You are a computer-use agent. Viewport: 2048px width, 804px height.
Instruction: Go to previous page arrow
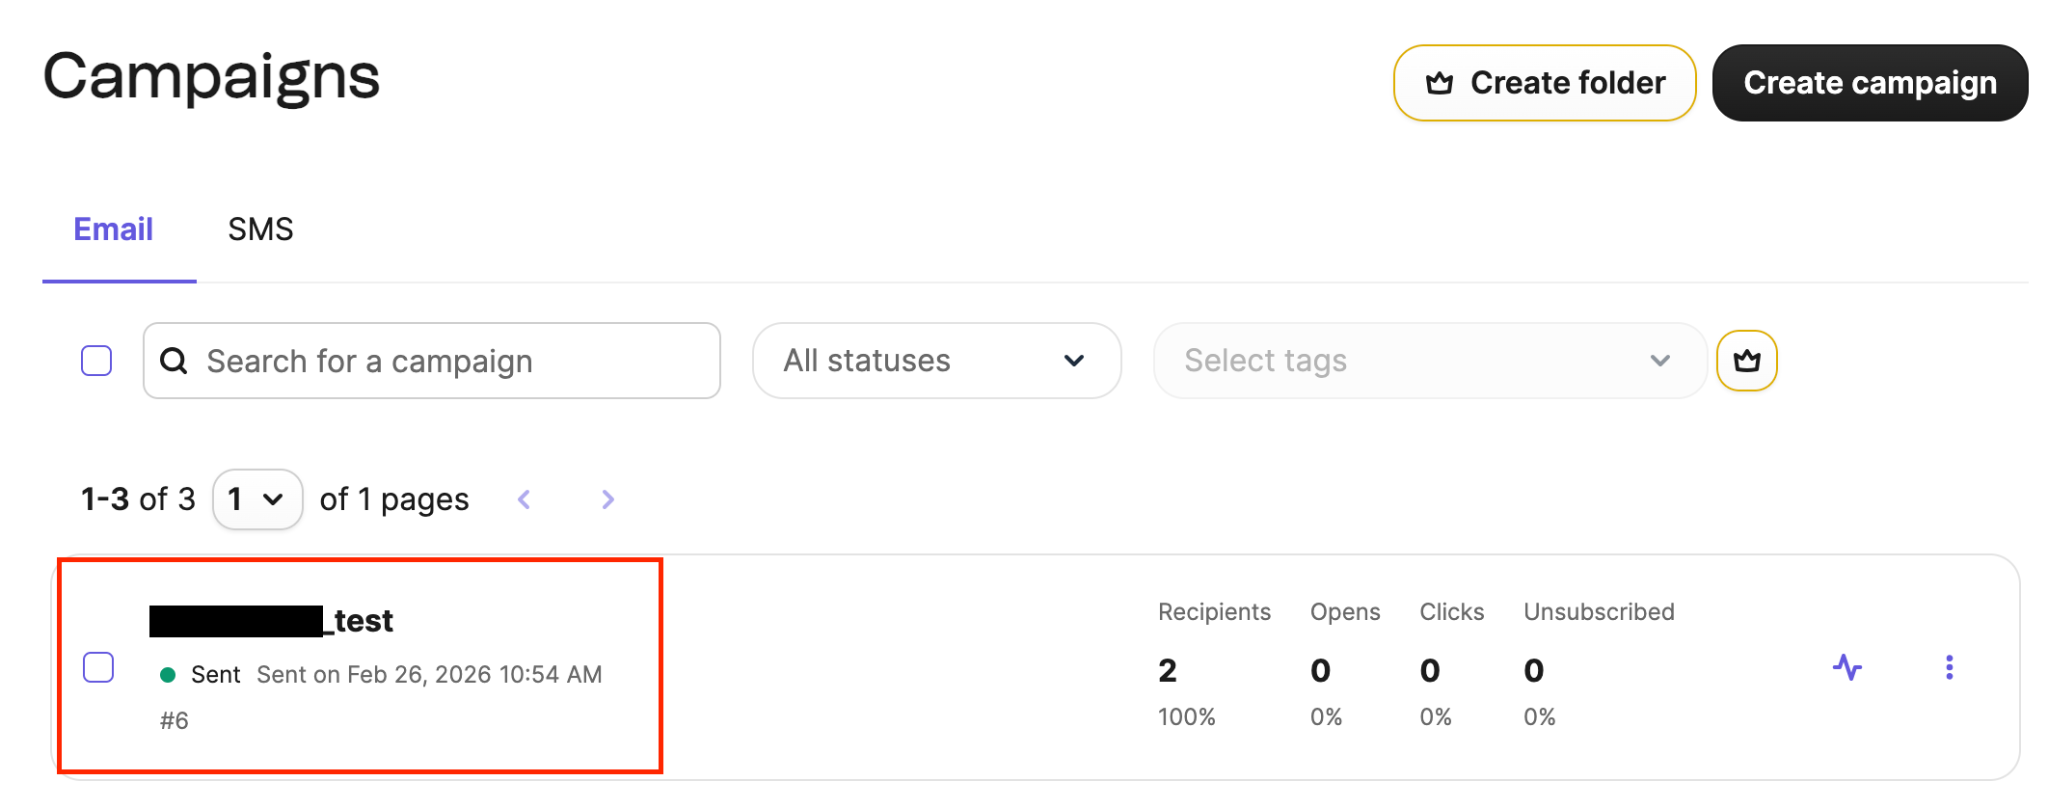point(524,499)
